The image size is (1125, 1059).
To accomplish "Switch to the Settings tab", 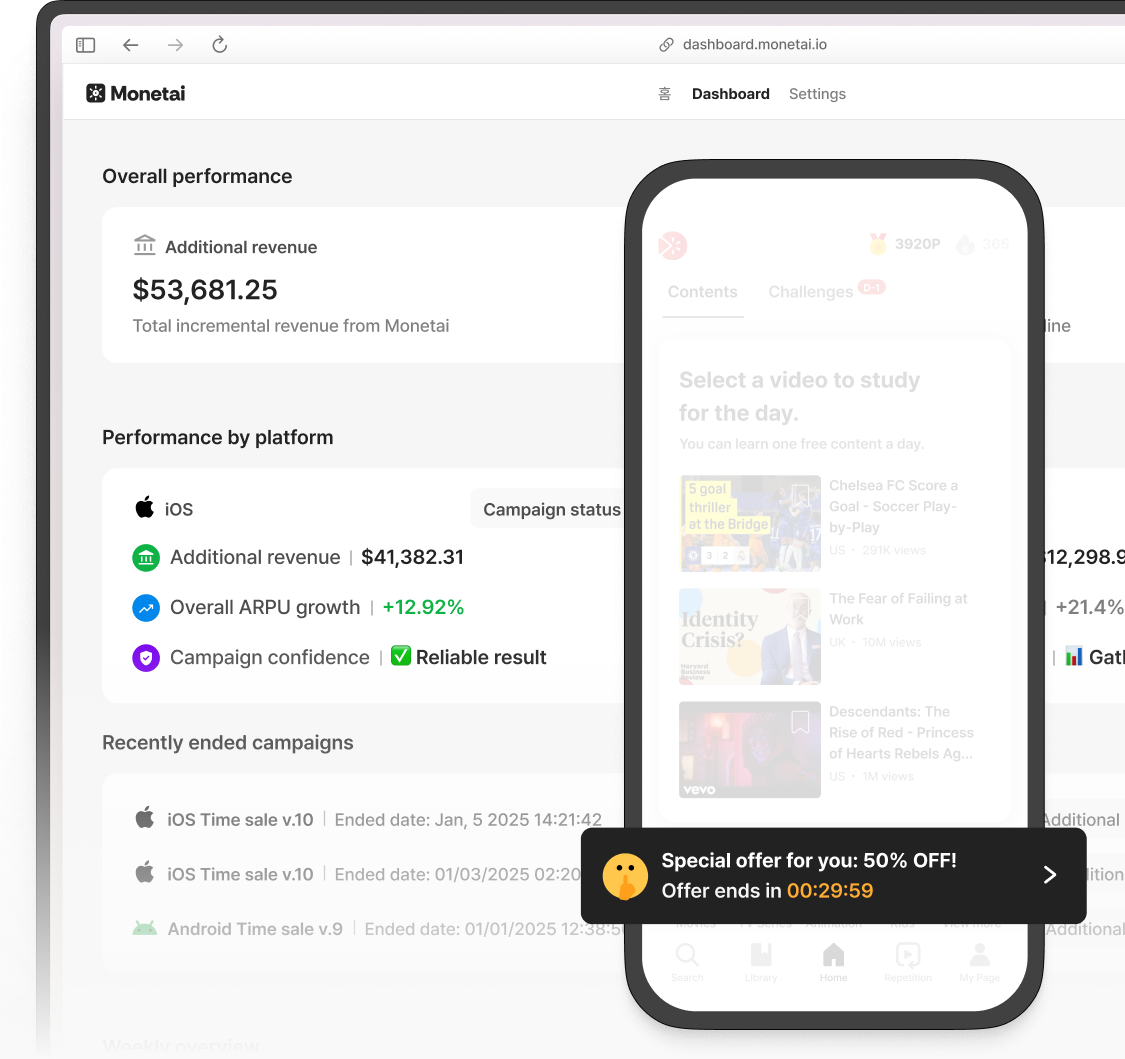I will coord(817,94).
